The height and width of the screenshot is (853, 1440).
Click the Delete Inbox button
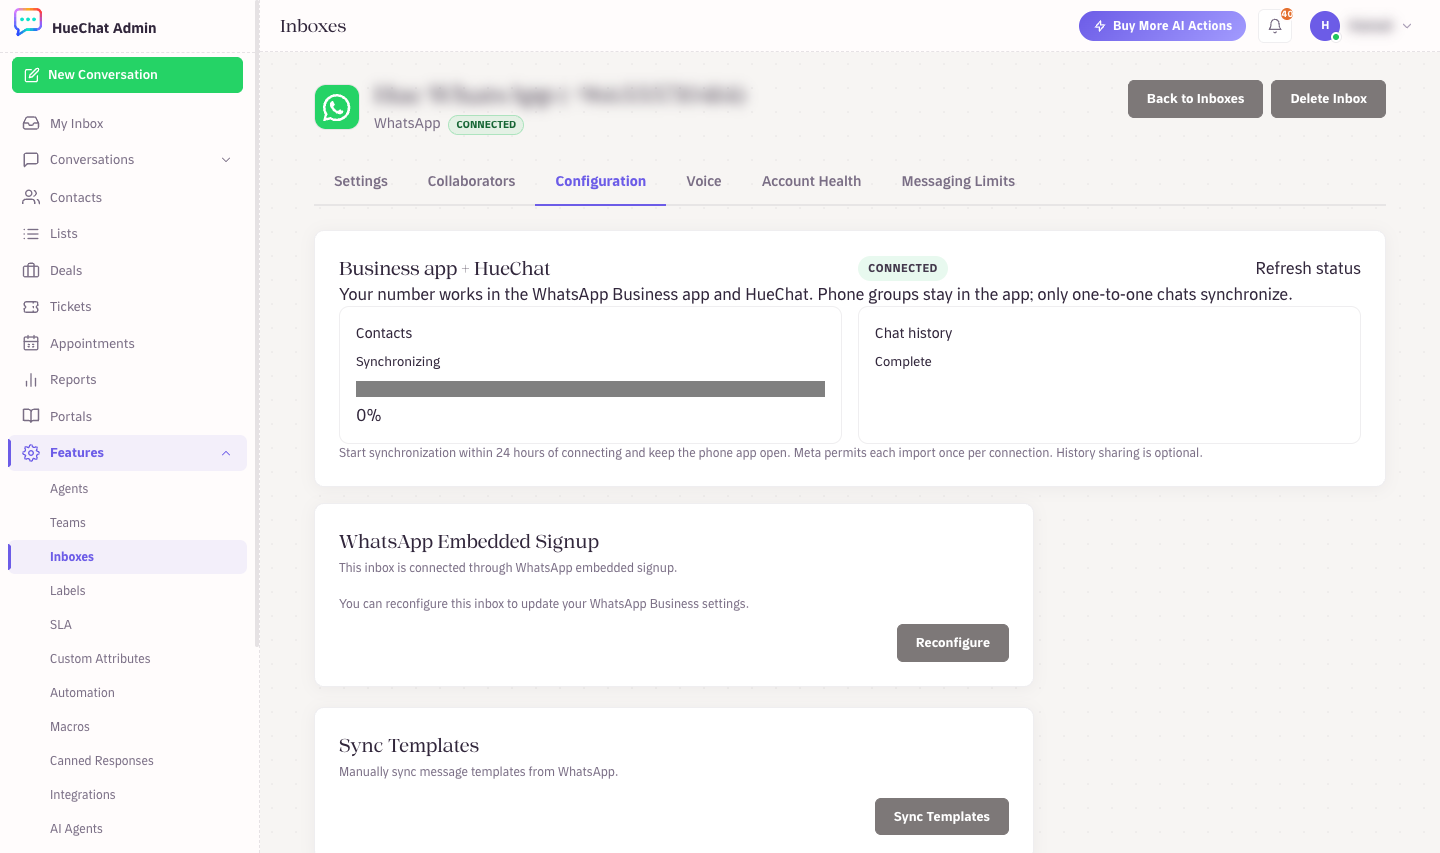click(1328, 99)
